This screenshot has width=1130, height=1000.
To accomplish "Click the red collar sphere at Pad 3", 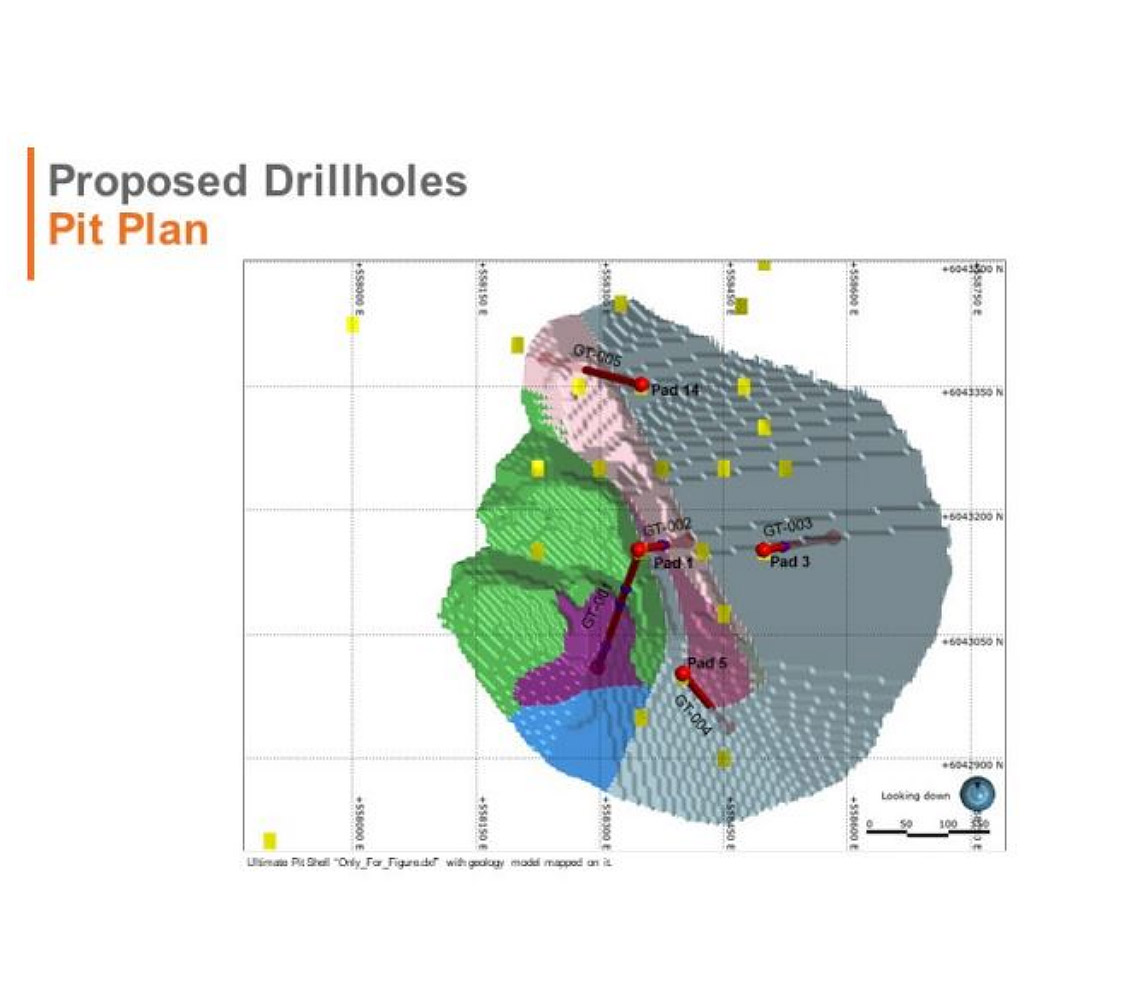I will [x=764, y=550].
